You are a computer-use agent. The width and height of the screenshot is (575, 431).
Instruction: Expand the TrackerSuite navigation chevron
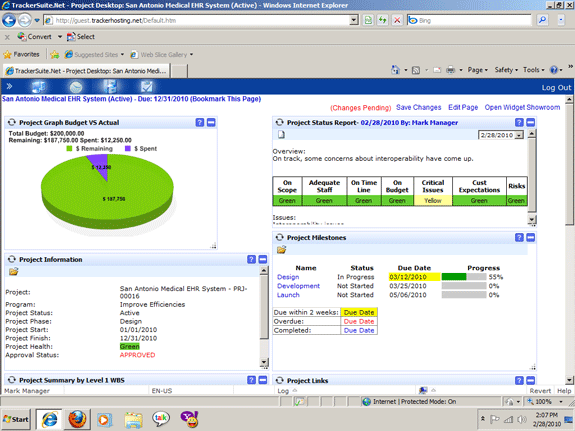pos(9,86)
